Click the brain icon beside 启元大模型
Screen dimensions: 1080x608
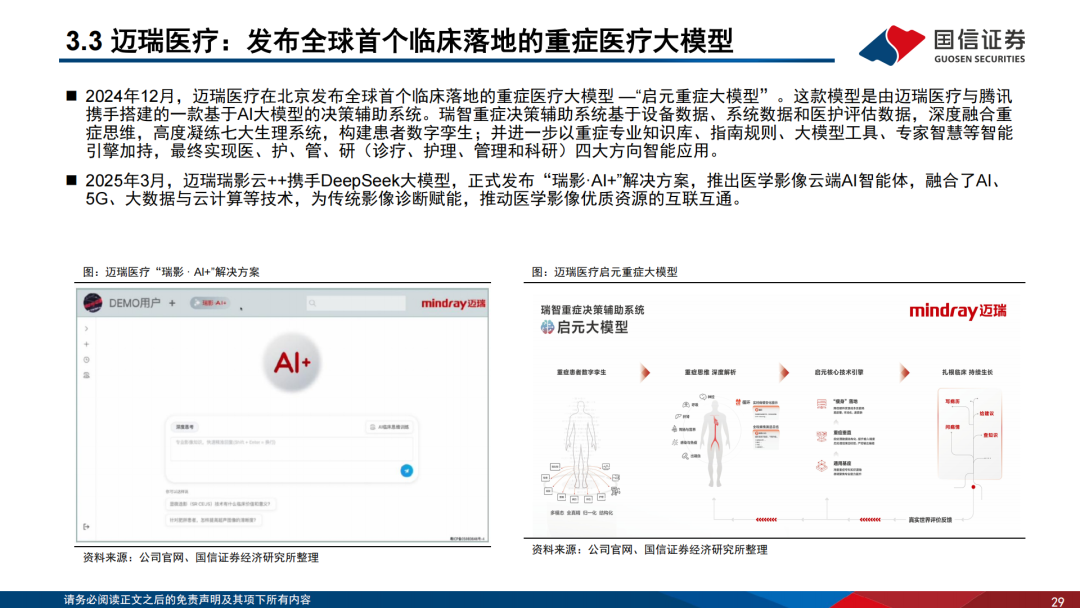click(x=548, y=328)
